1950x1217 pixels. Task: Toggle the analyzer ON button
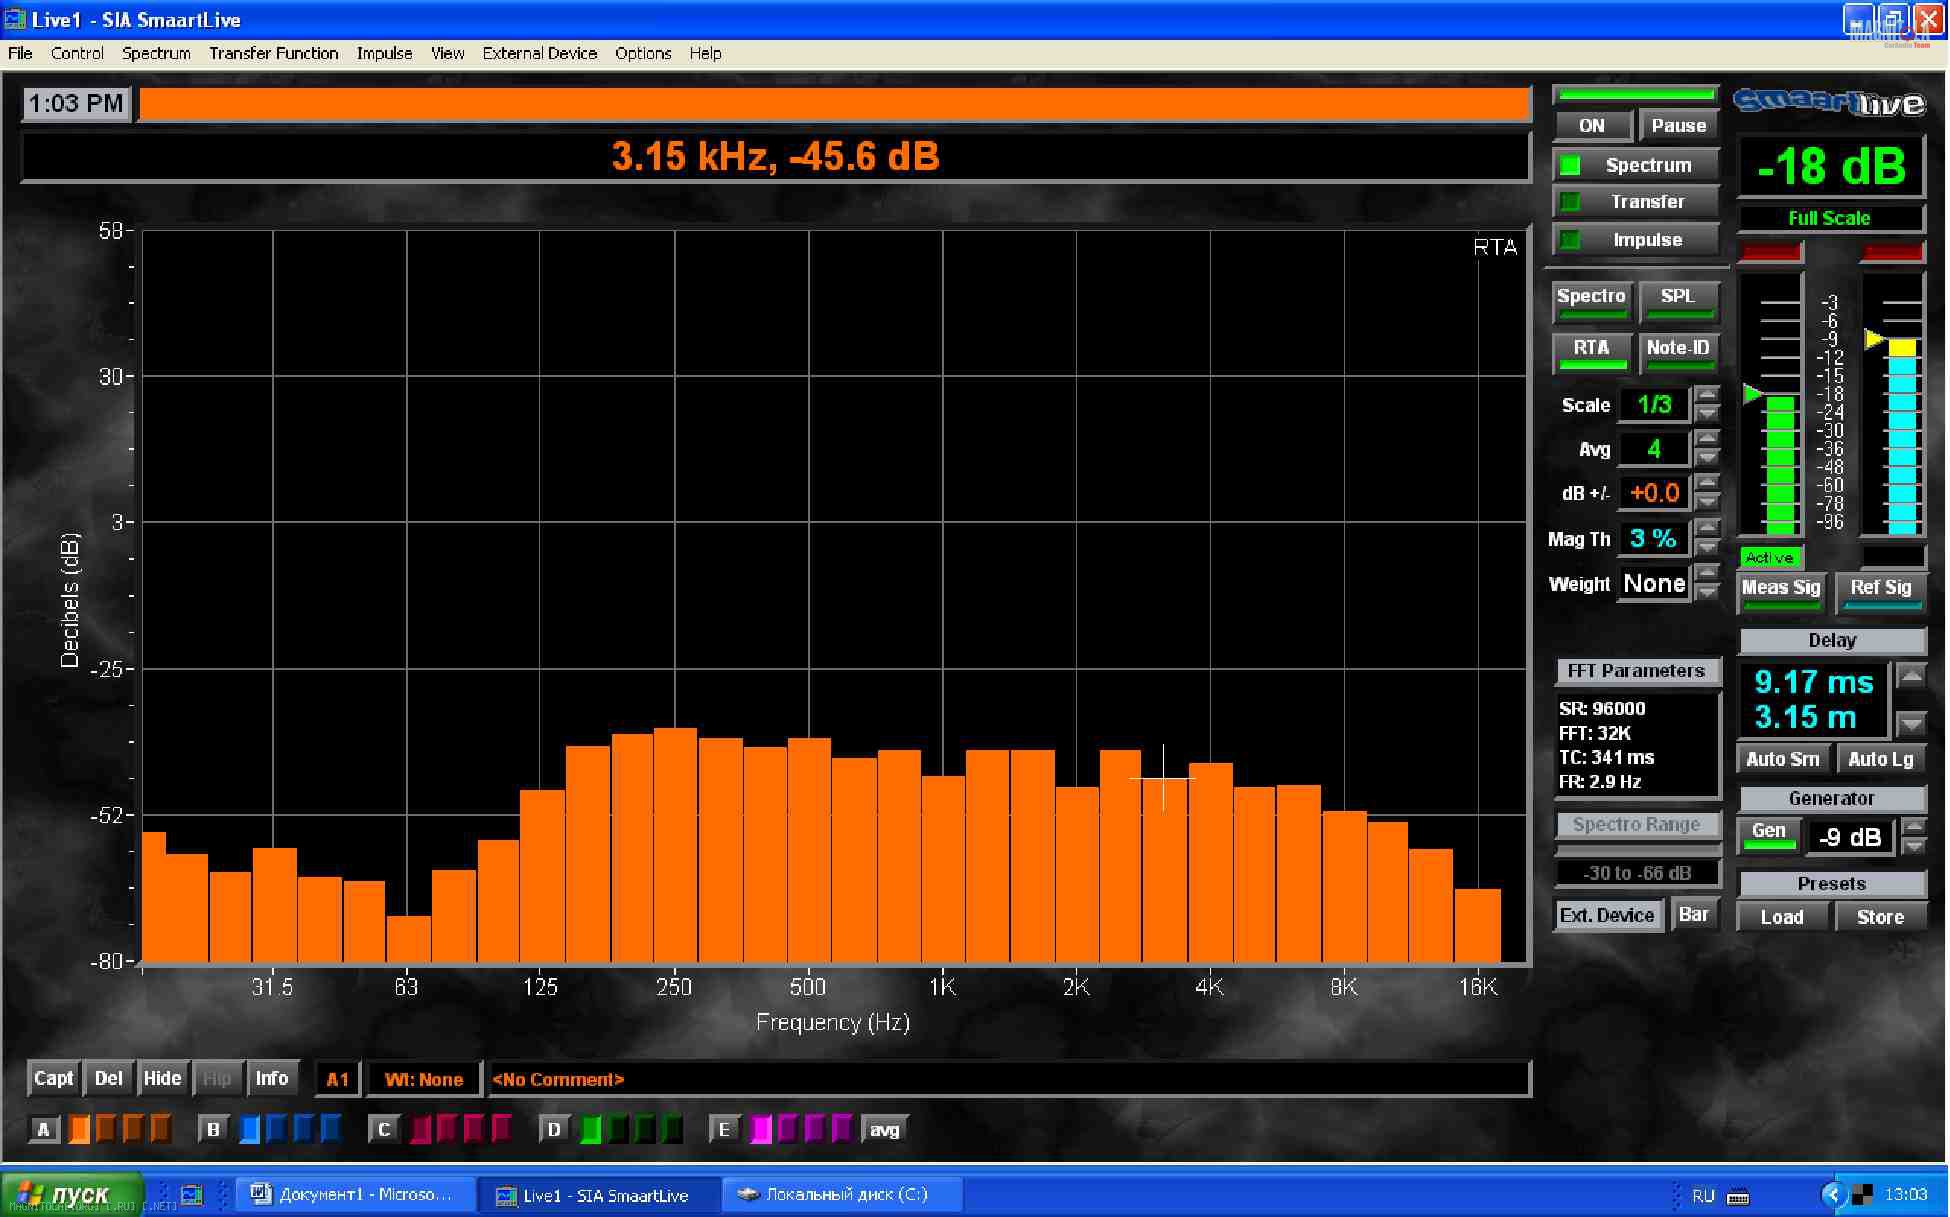1592,126
